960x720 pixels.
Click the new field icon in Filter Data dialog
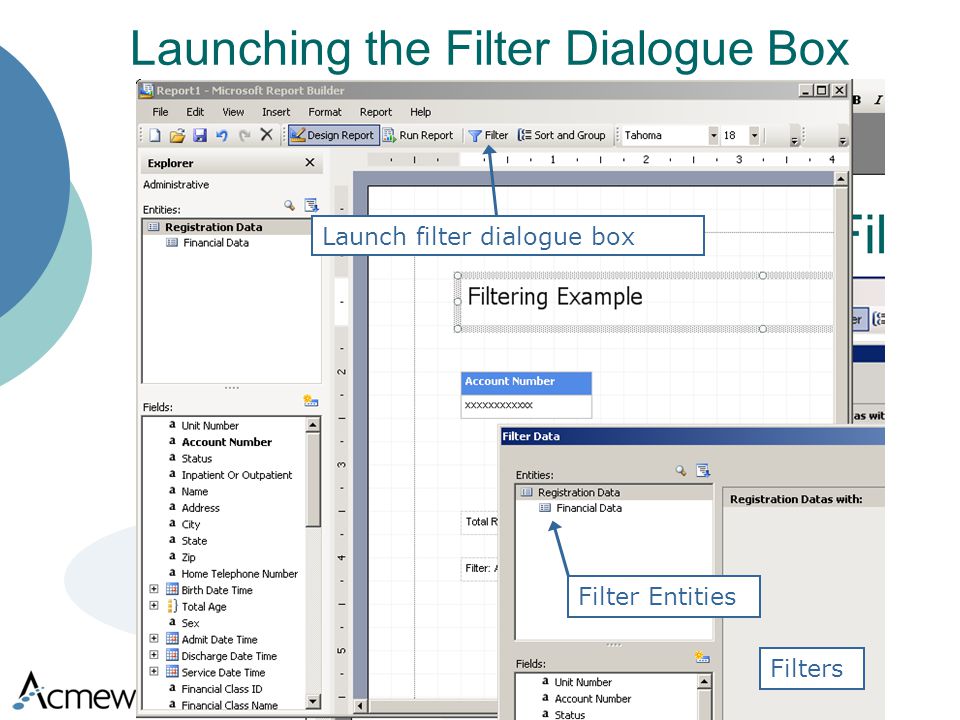[702, 658]
